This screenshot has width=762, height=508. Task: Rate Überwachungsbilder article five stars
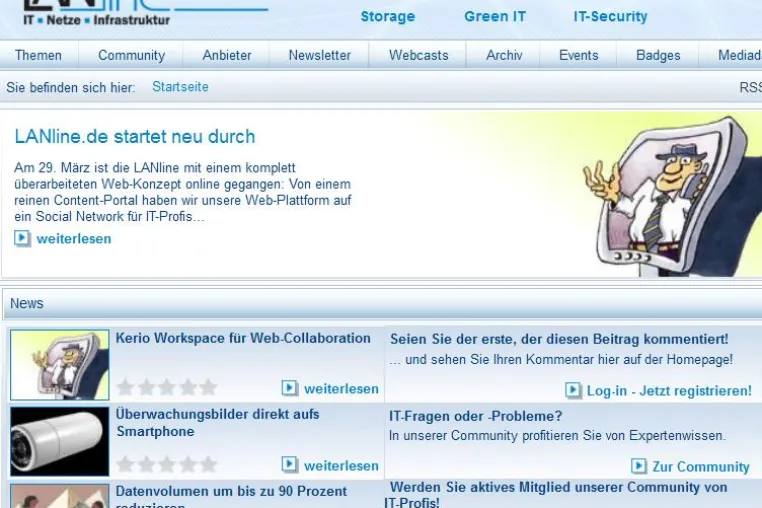coord(208,464)
